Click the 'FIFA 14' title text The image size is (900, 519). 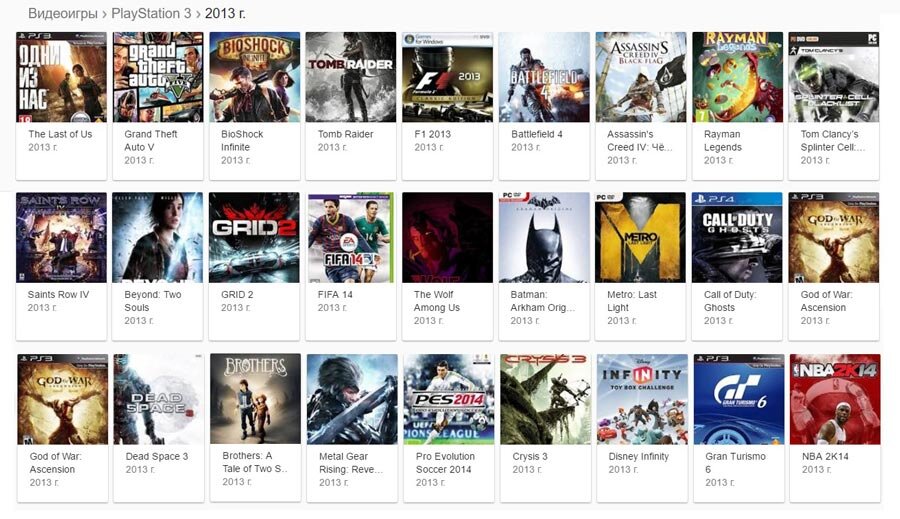pos(335,295)
